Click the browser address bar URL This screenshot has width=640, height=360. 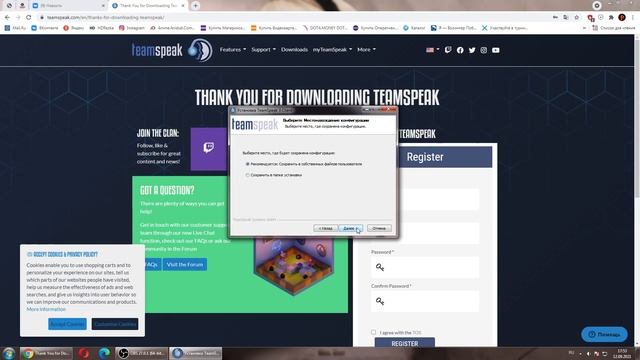[106, 17]
